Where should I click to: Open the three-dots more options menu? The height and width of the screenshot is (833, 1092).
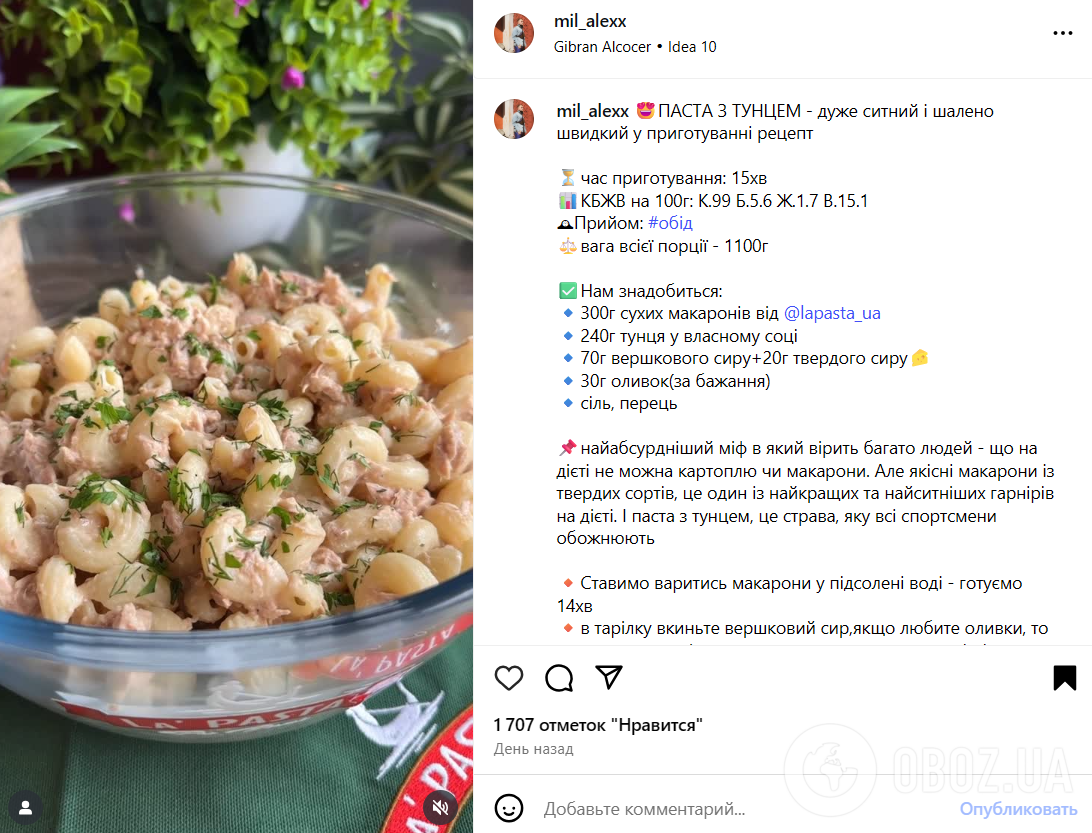point(1062,33)
